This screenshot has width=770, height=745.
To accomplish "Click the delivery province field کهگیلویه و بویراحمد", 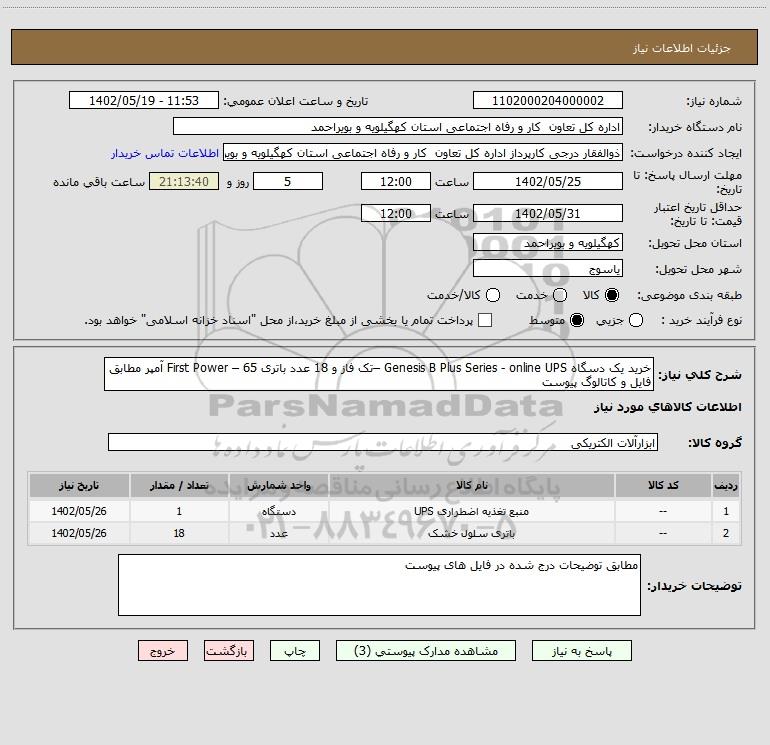I will (548, 242).
